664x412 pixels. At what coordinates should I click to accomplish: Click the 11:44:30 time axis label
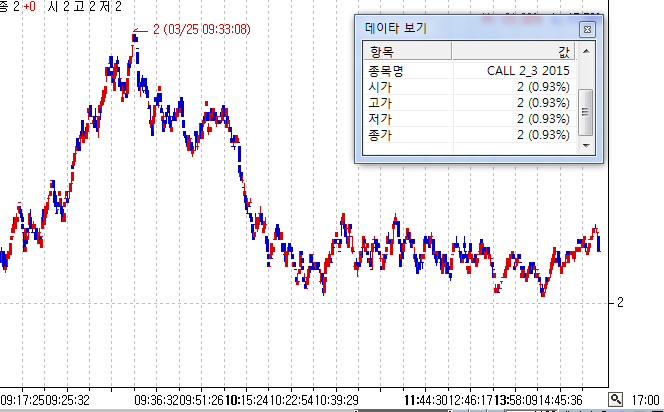click(427, 400)
